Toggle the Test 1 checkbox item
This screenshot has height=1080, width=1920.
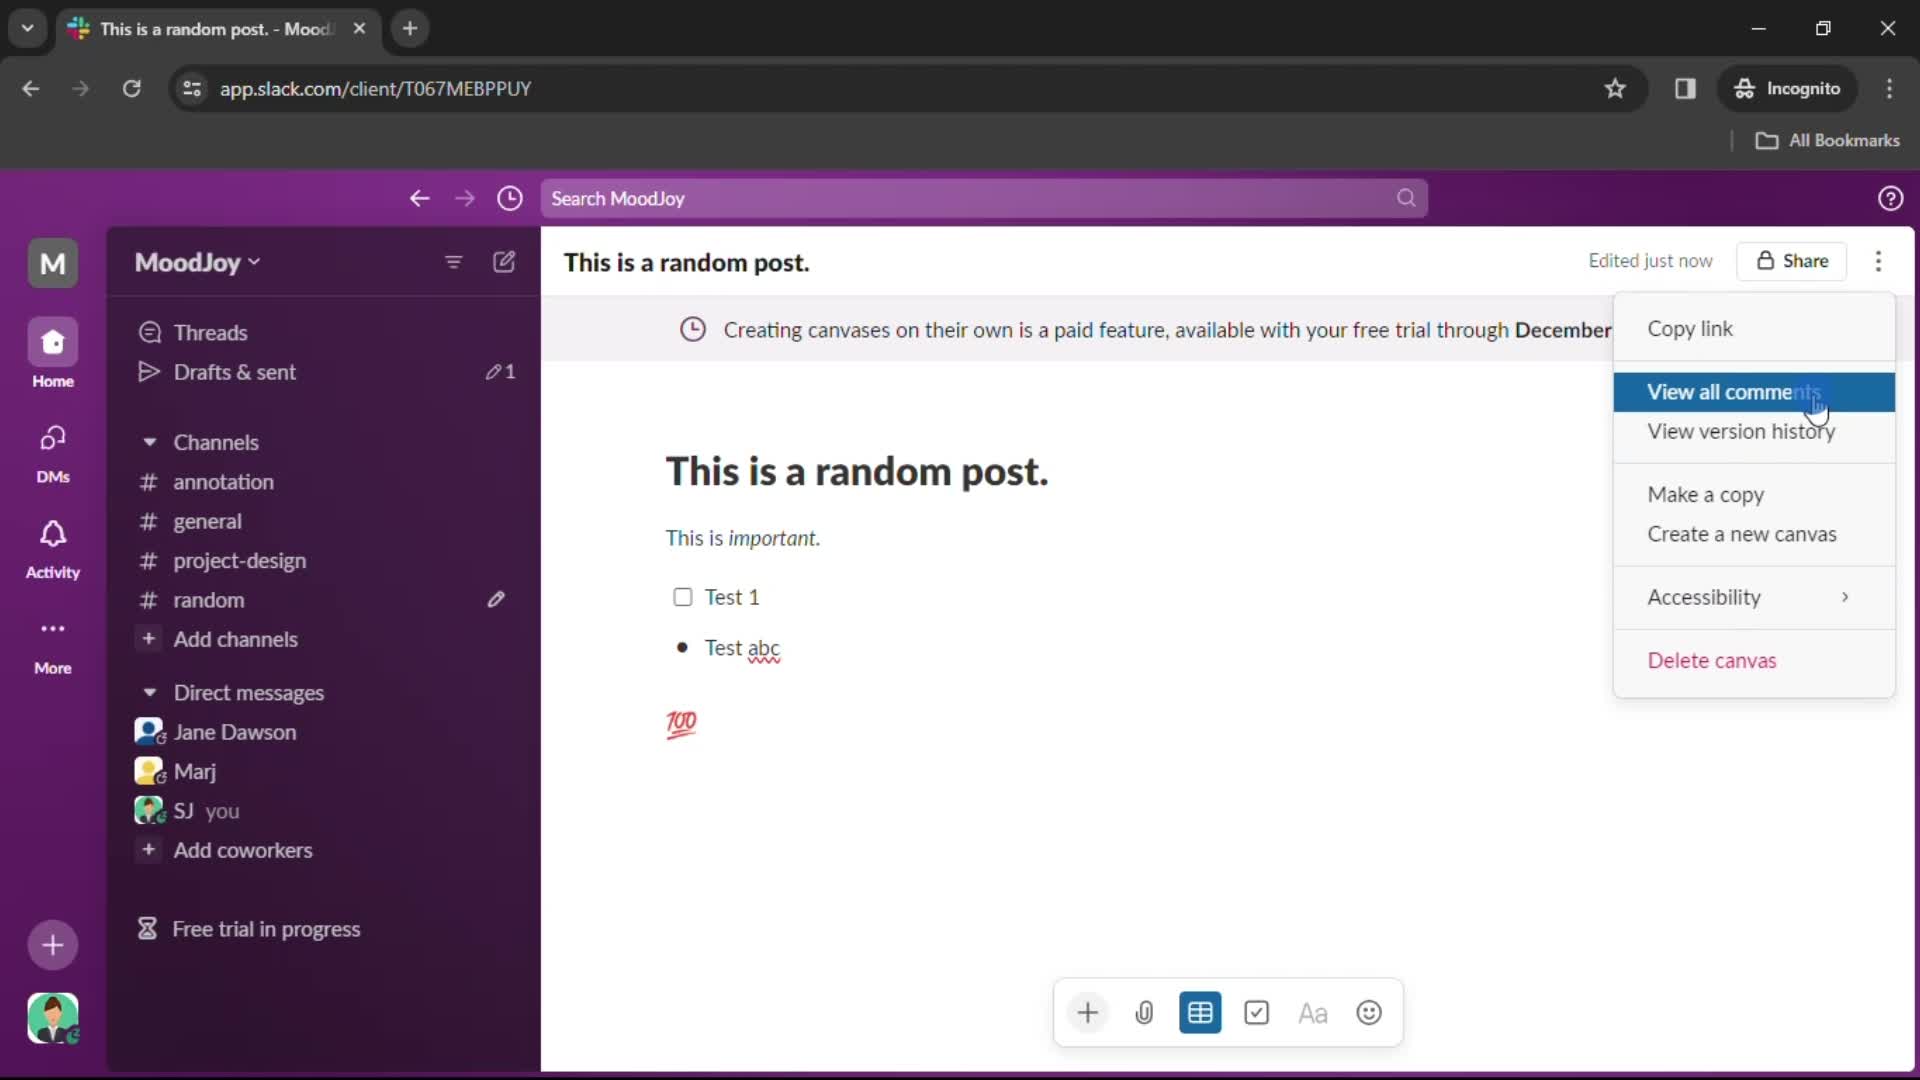683,596
